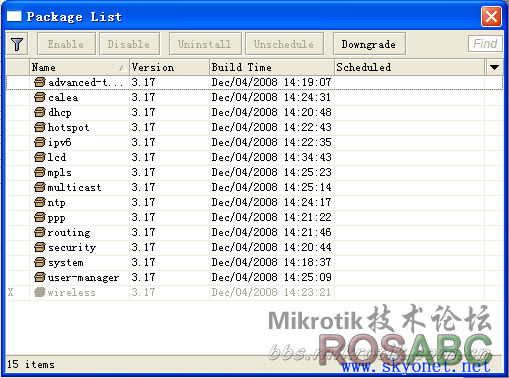Click the multicast package icon
Screen dimensions: 509x378
[x=40, y=187]
